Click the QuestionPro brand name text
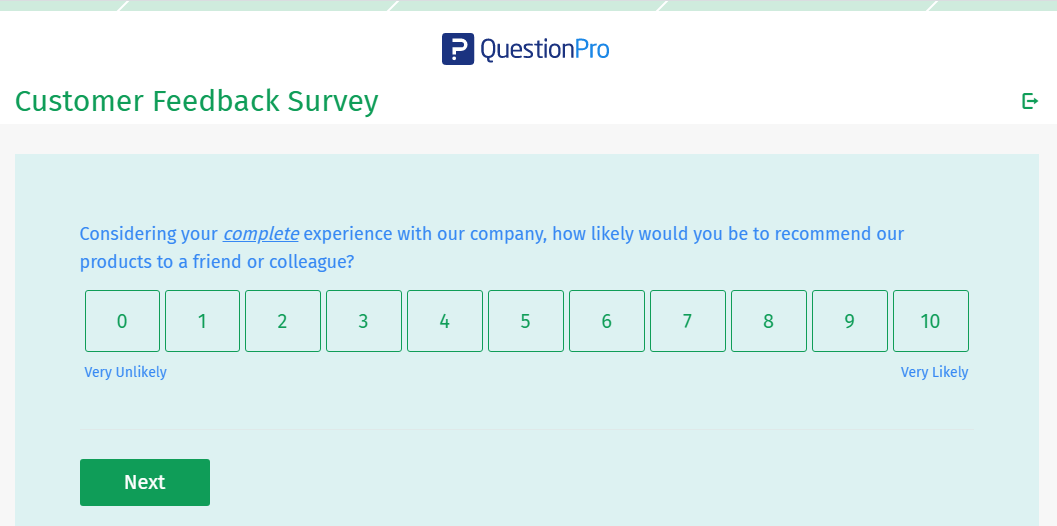 [x=544, y=49]
